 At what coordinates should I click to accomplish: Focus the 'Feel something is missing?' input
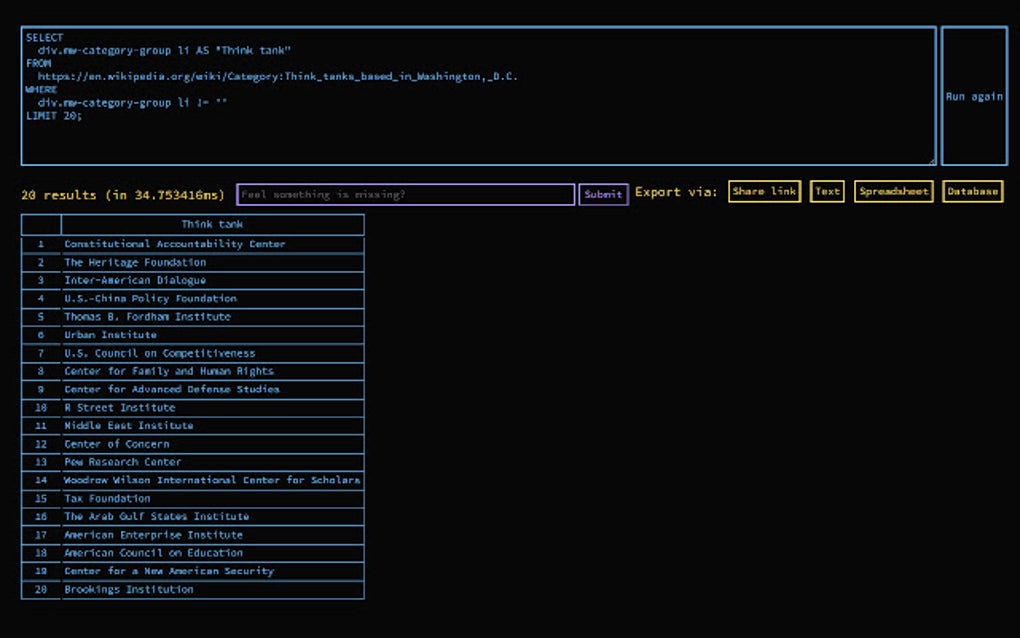406,194
